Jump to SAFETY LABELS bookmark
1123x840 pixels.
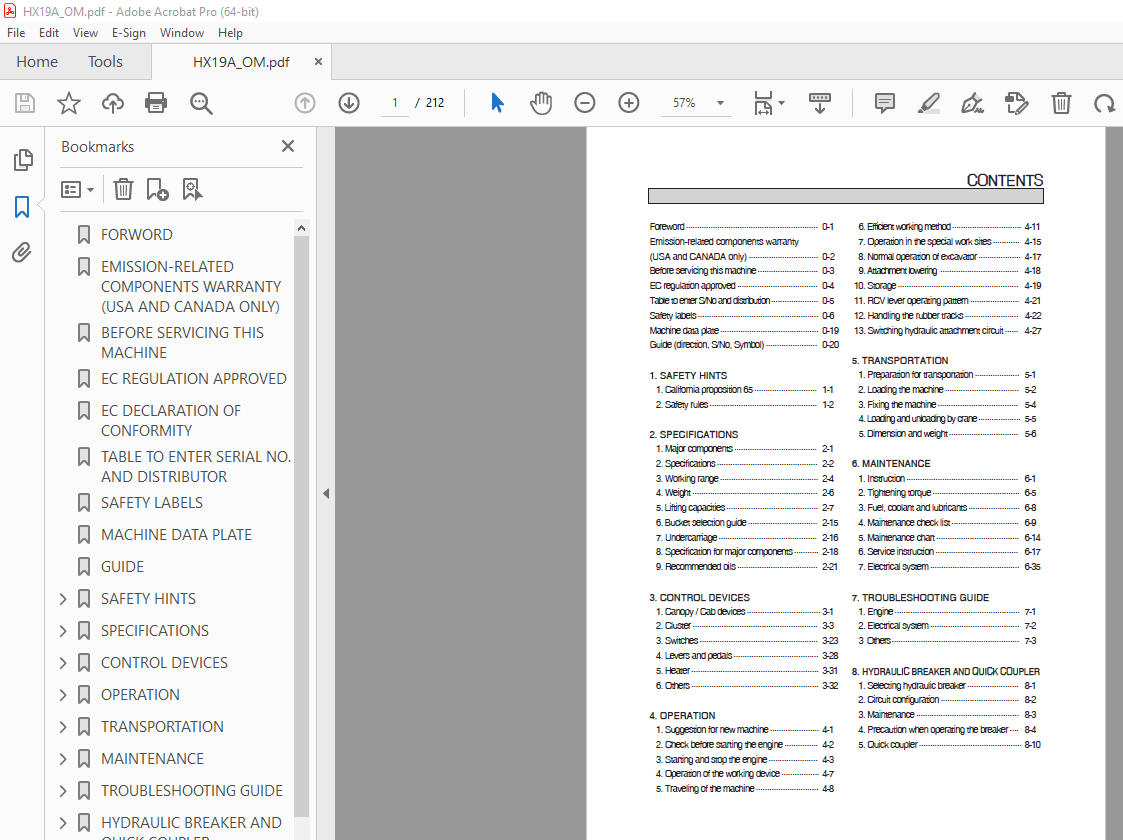click(151, 503)
